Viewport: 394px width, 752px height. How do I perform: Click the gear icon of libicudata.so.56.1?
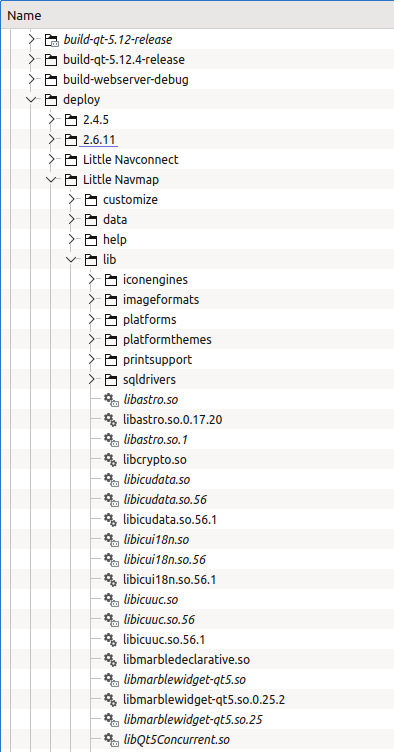[111, 519]
